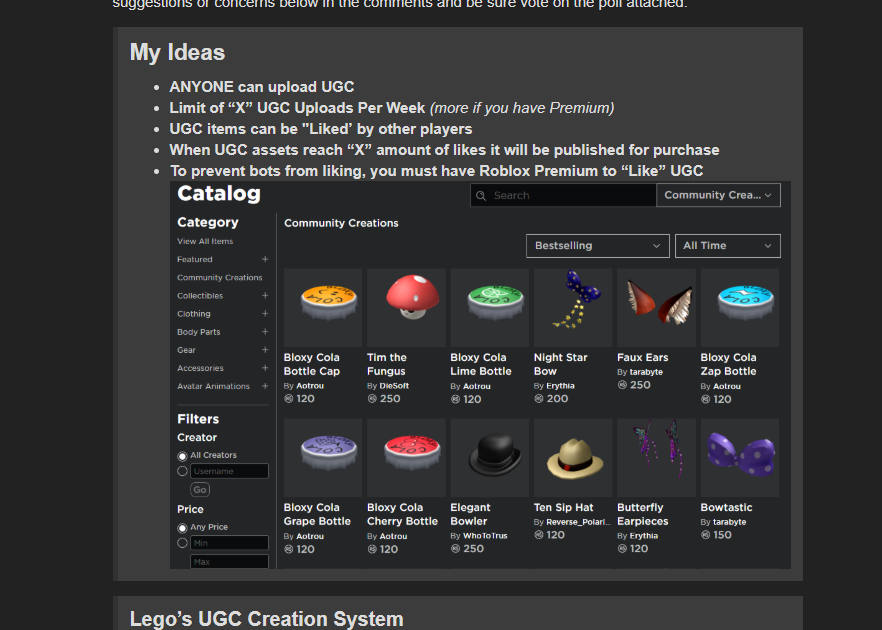Screen dimensions: 882x630
Task: Click the Bowtastic title text
Action: [x=726, y=507]
